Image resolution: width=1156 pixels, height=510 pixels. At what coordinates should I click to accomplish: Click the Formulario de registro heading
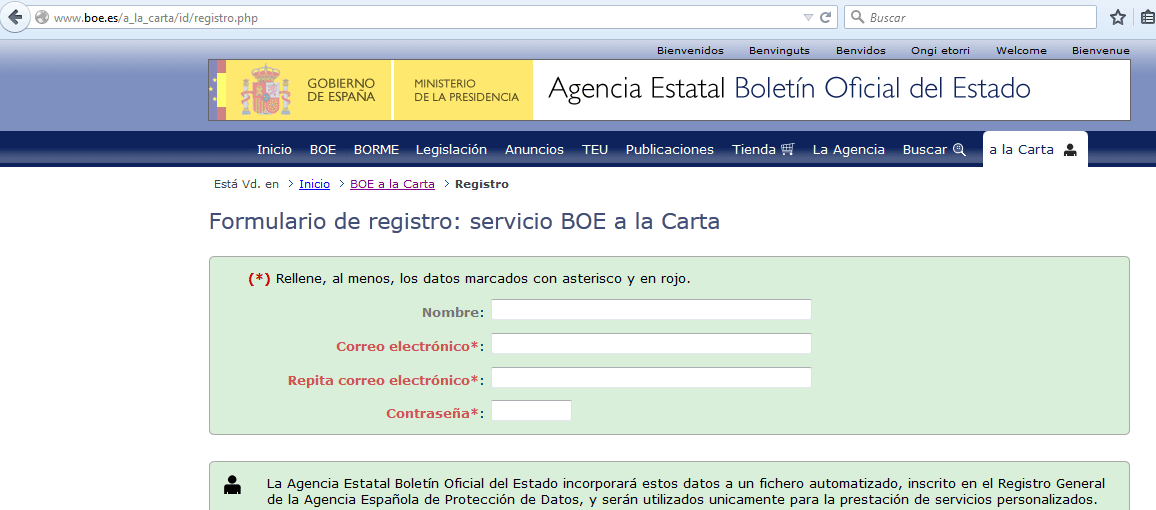point(464,221)
